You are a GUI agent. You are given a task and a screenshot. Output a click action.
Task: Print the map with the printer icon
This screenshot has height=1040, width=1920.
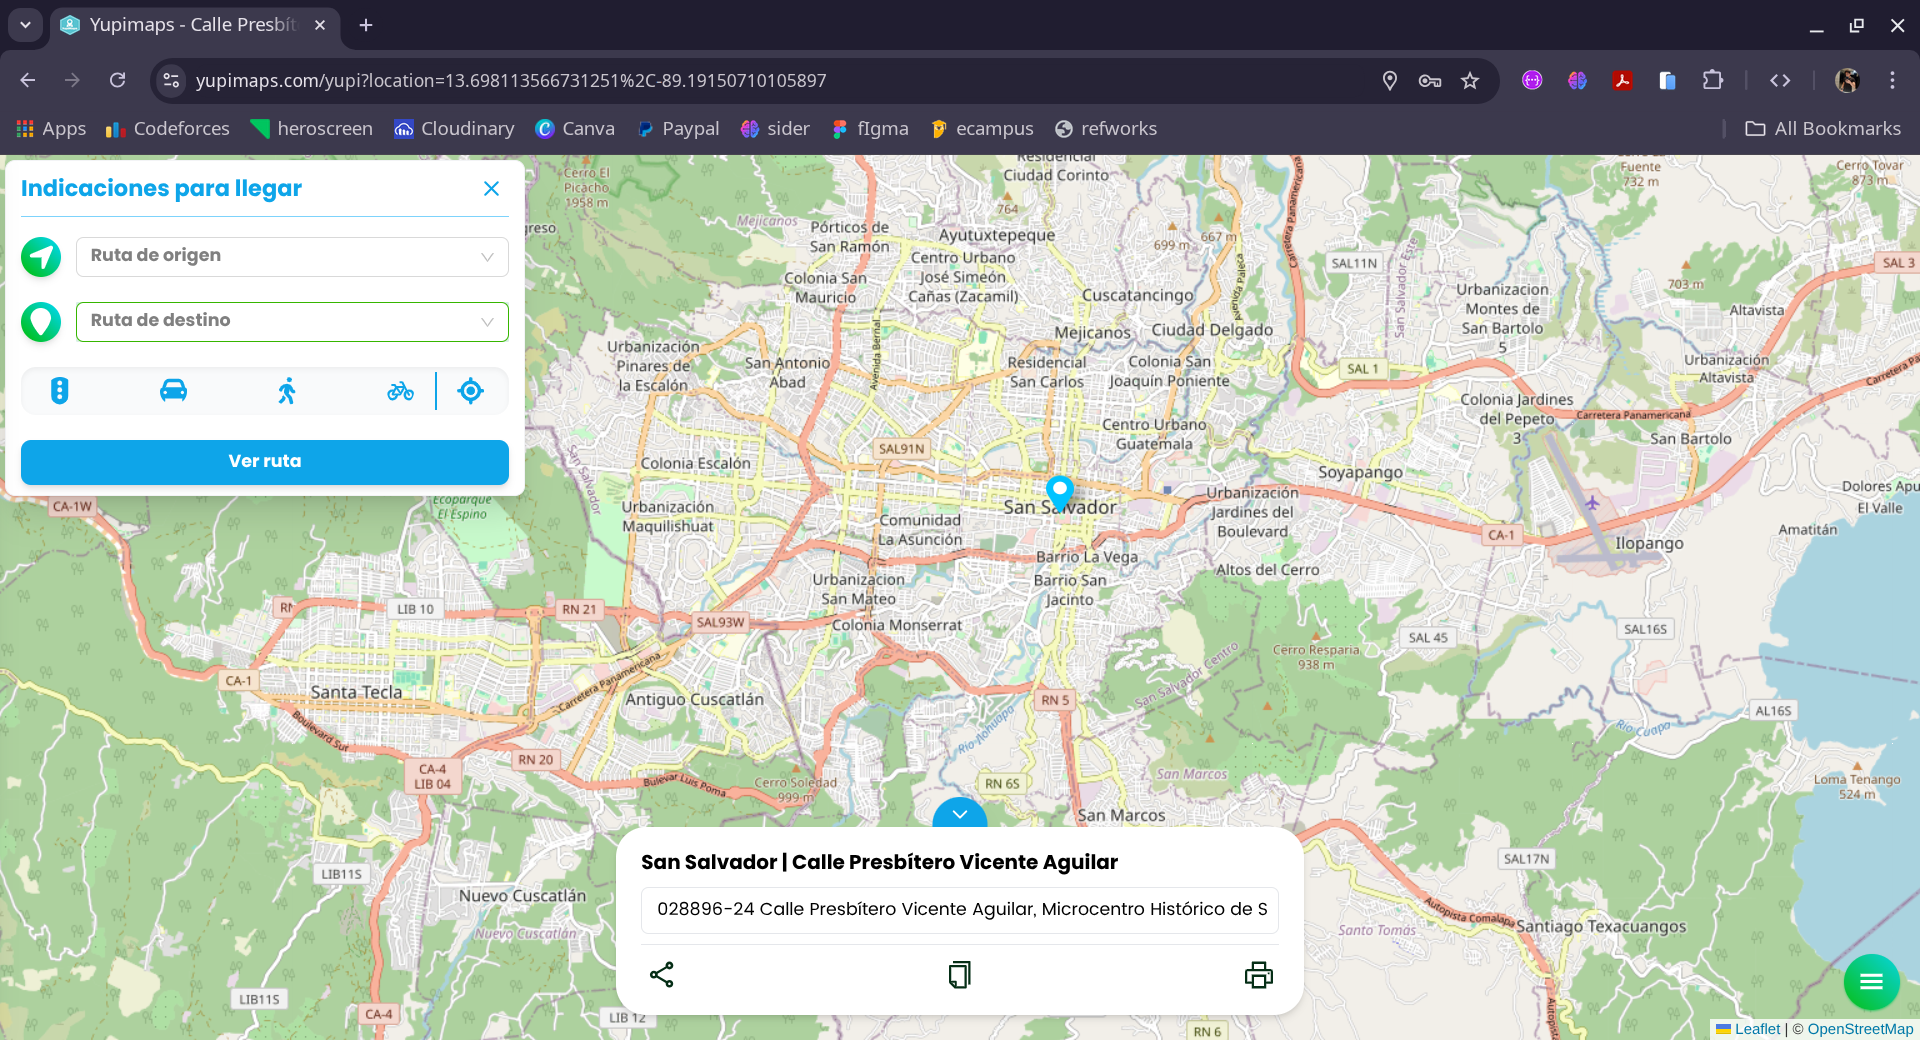pos(1258,975)
